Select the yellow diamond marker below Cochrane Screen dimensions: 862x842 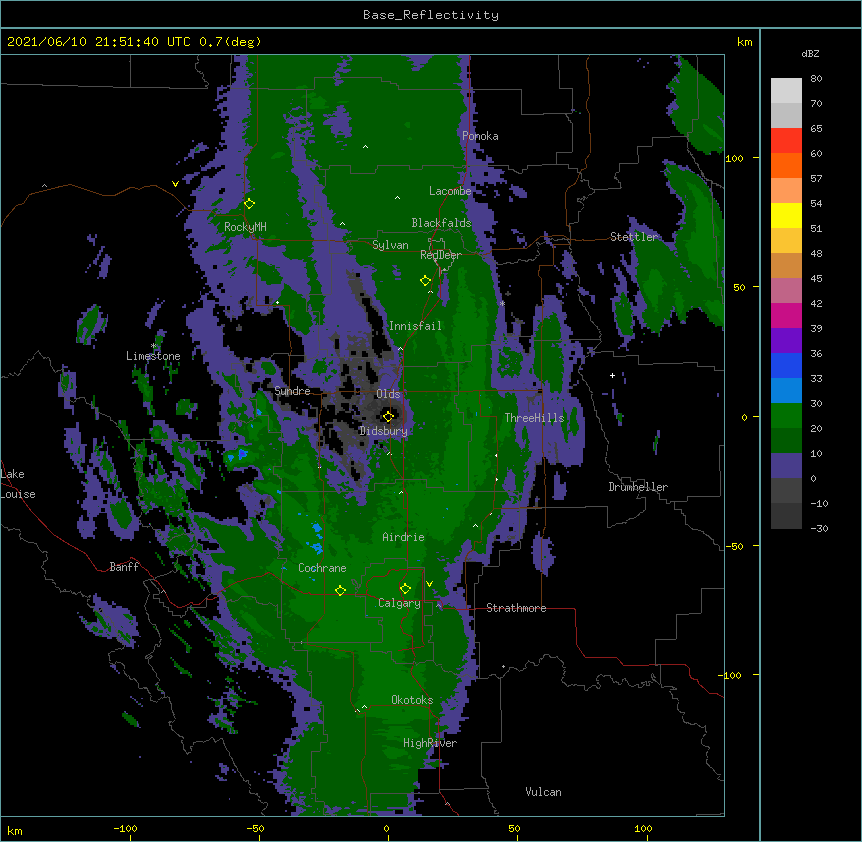340,590
